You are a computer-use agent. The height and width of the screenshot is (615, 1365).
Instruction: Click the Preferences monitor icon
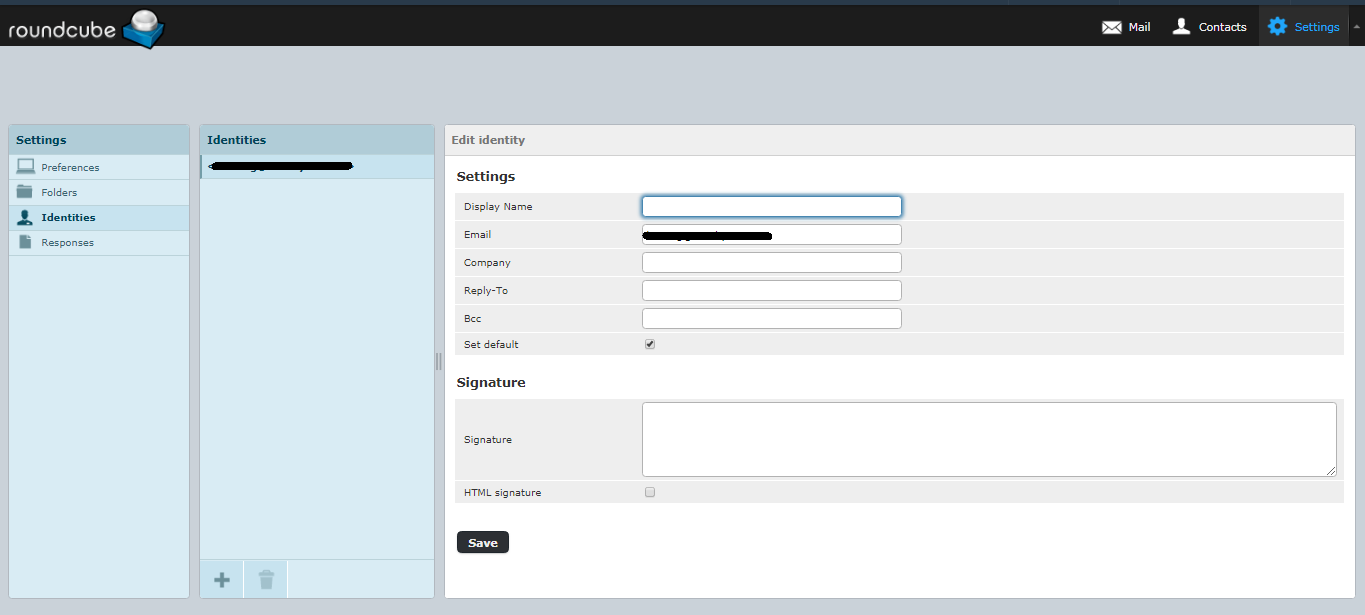click(26, 167)
